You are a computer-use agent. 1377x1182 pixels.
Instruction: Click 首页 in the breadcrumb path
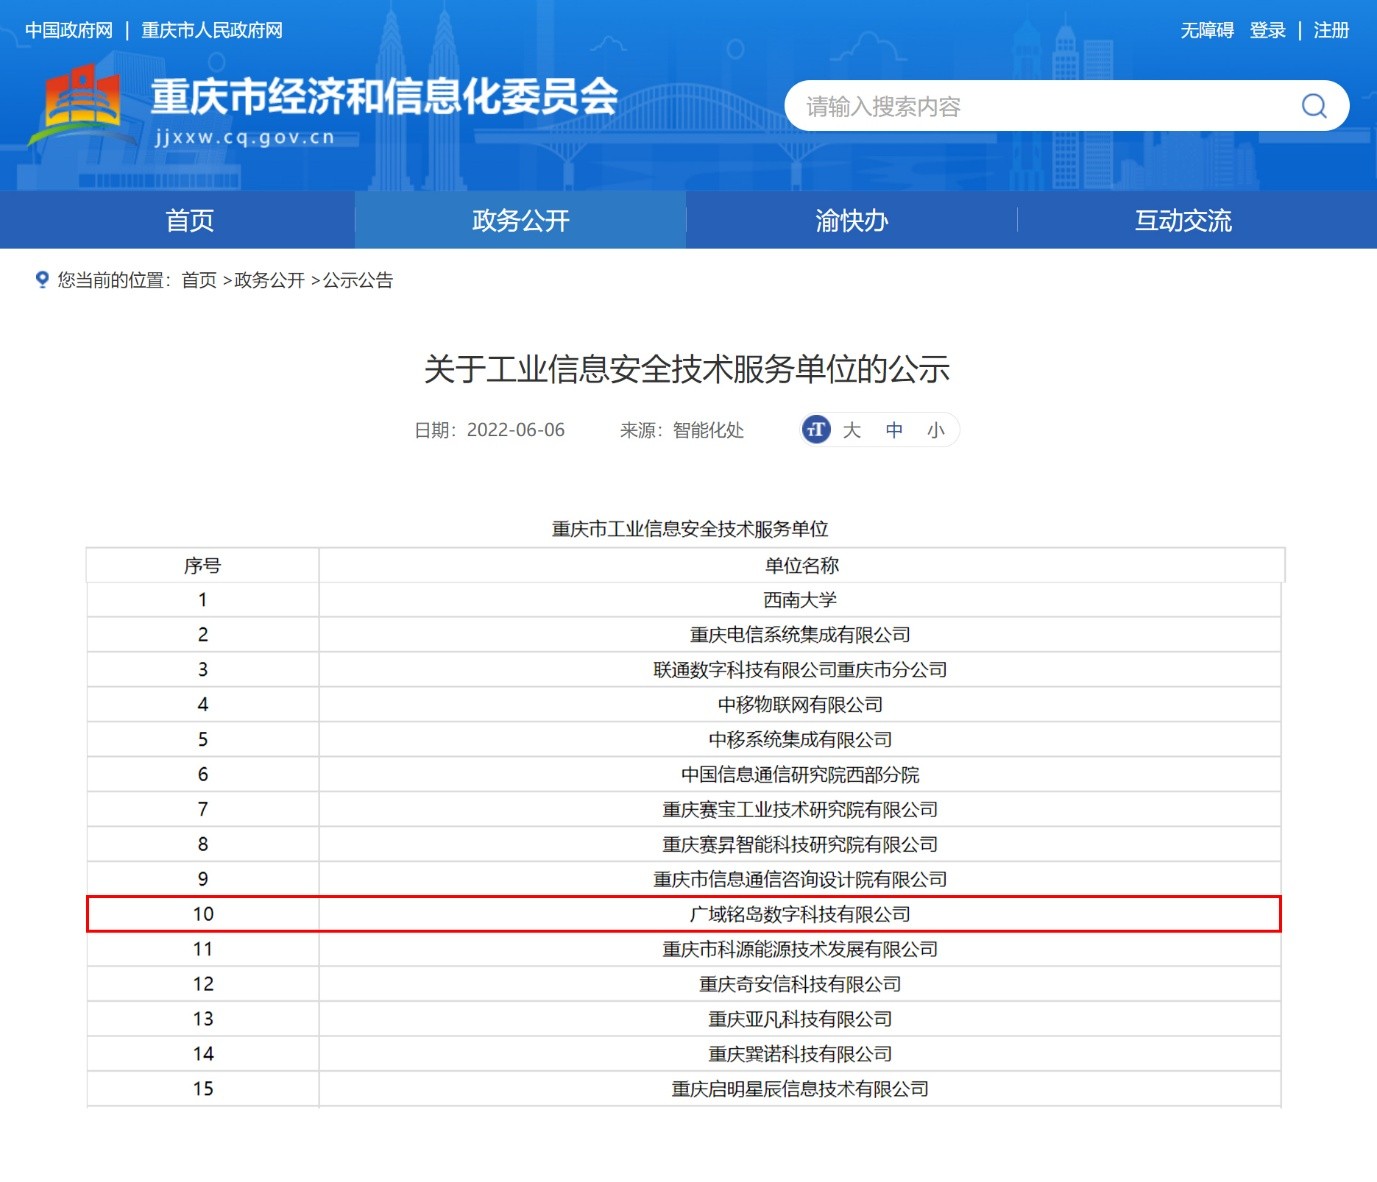click(199, 280)
